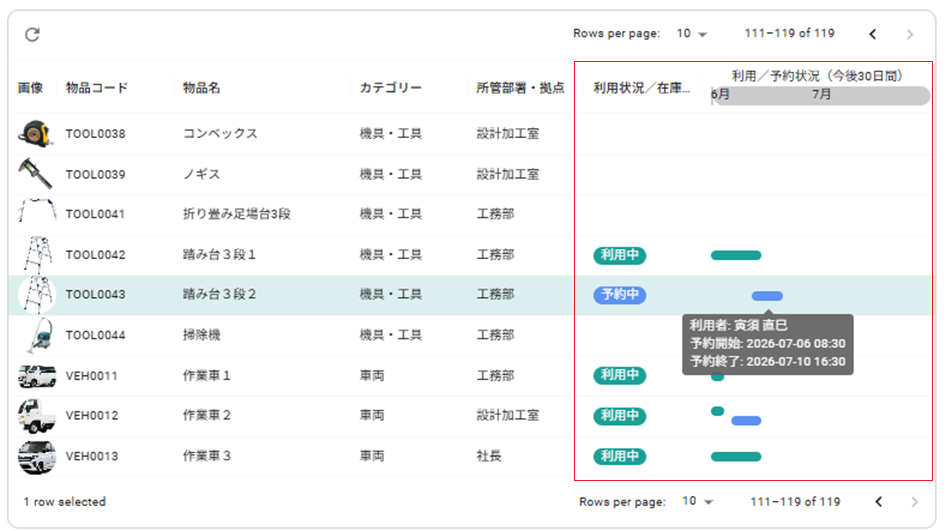Open thumbnail of VEH0011 work vehicle
Image resolution: width=946 pixels, height=531 pixels.
click(37, 375)
